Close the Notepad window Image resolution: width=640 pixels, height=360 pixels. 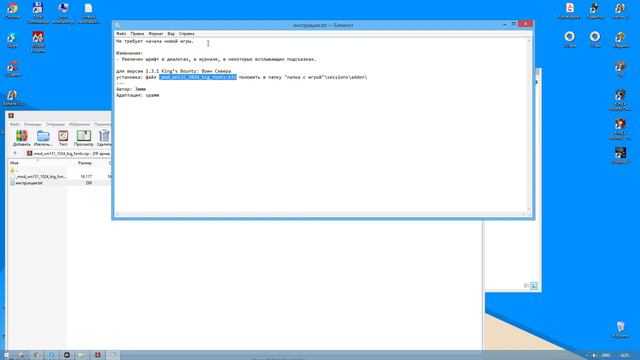coord(525,24)
